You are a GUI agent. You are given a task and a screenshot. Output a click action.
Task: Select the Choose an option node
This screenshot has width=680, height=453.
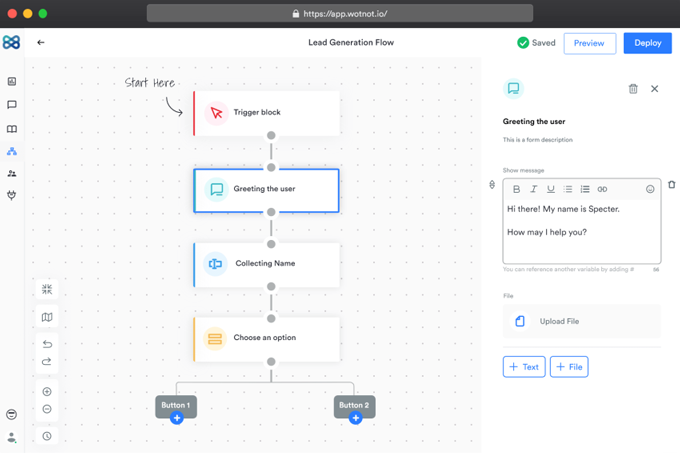click(x=266, y=339)
